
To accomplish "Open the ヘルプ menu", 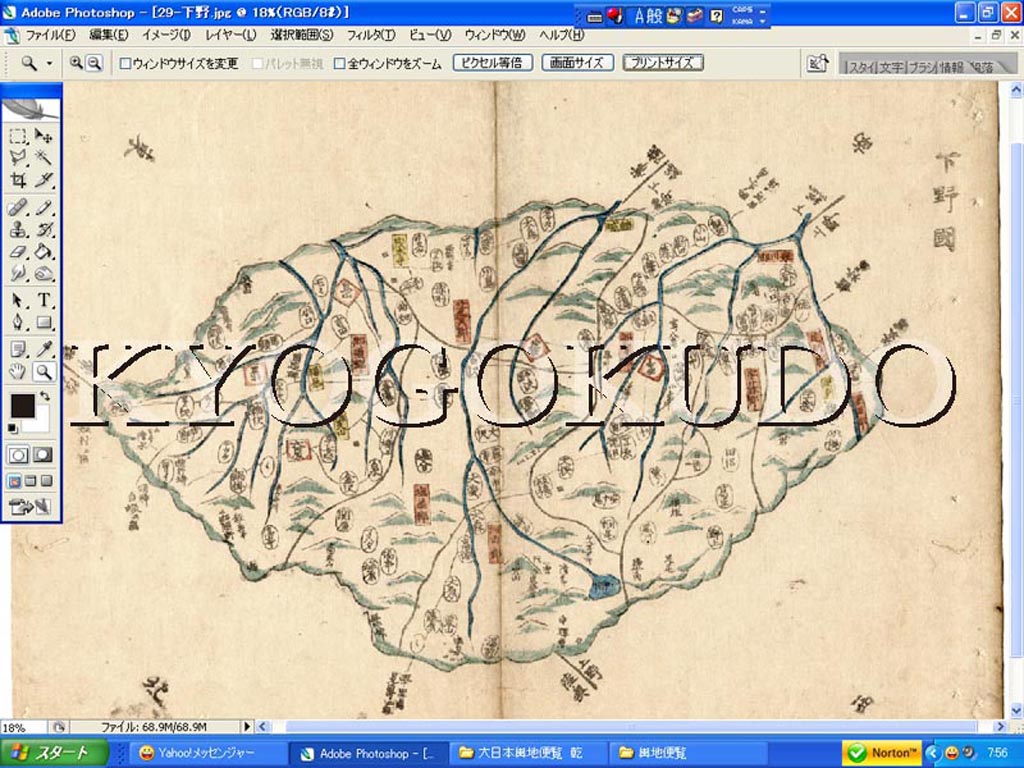I will click(x=561, y=35).
